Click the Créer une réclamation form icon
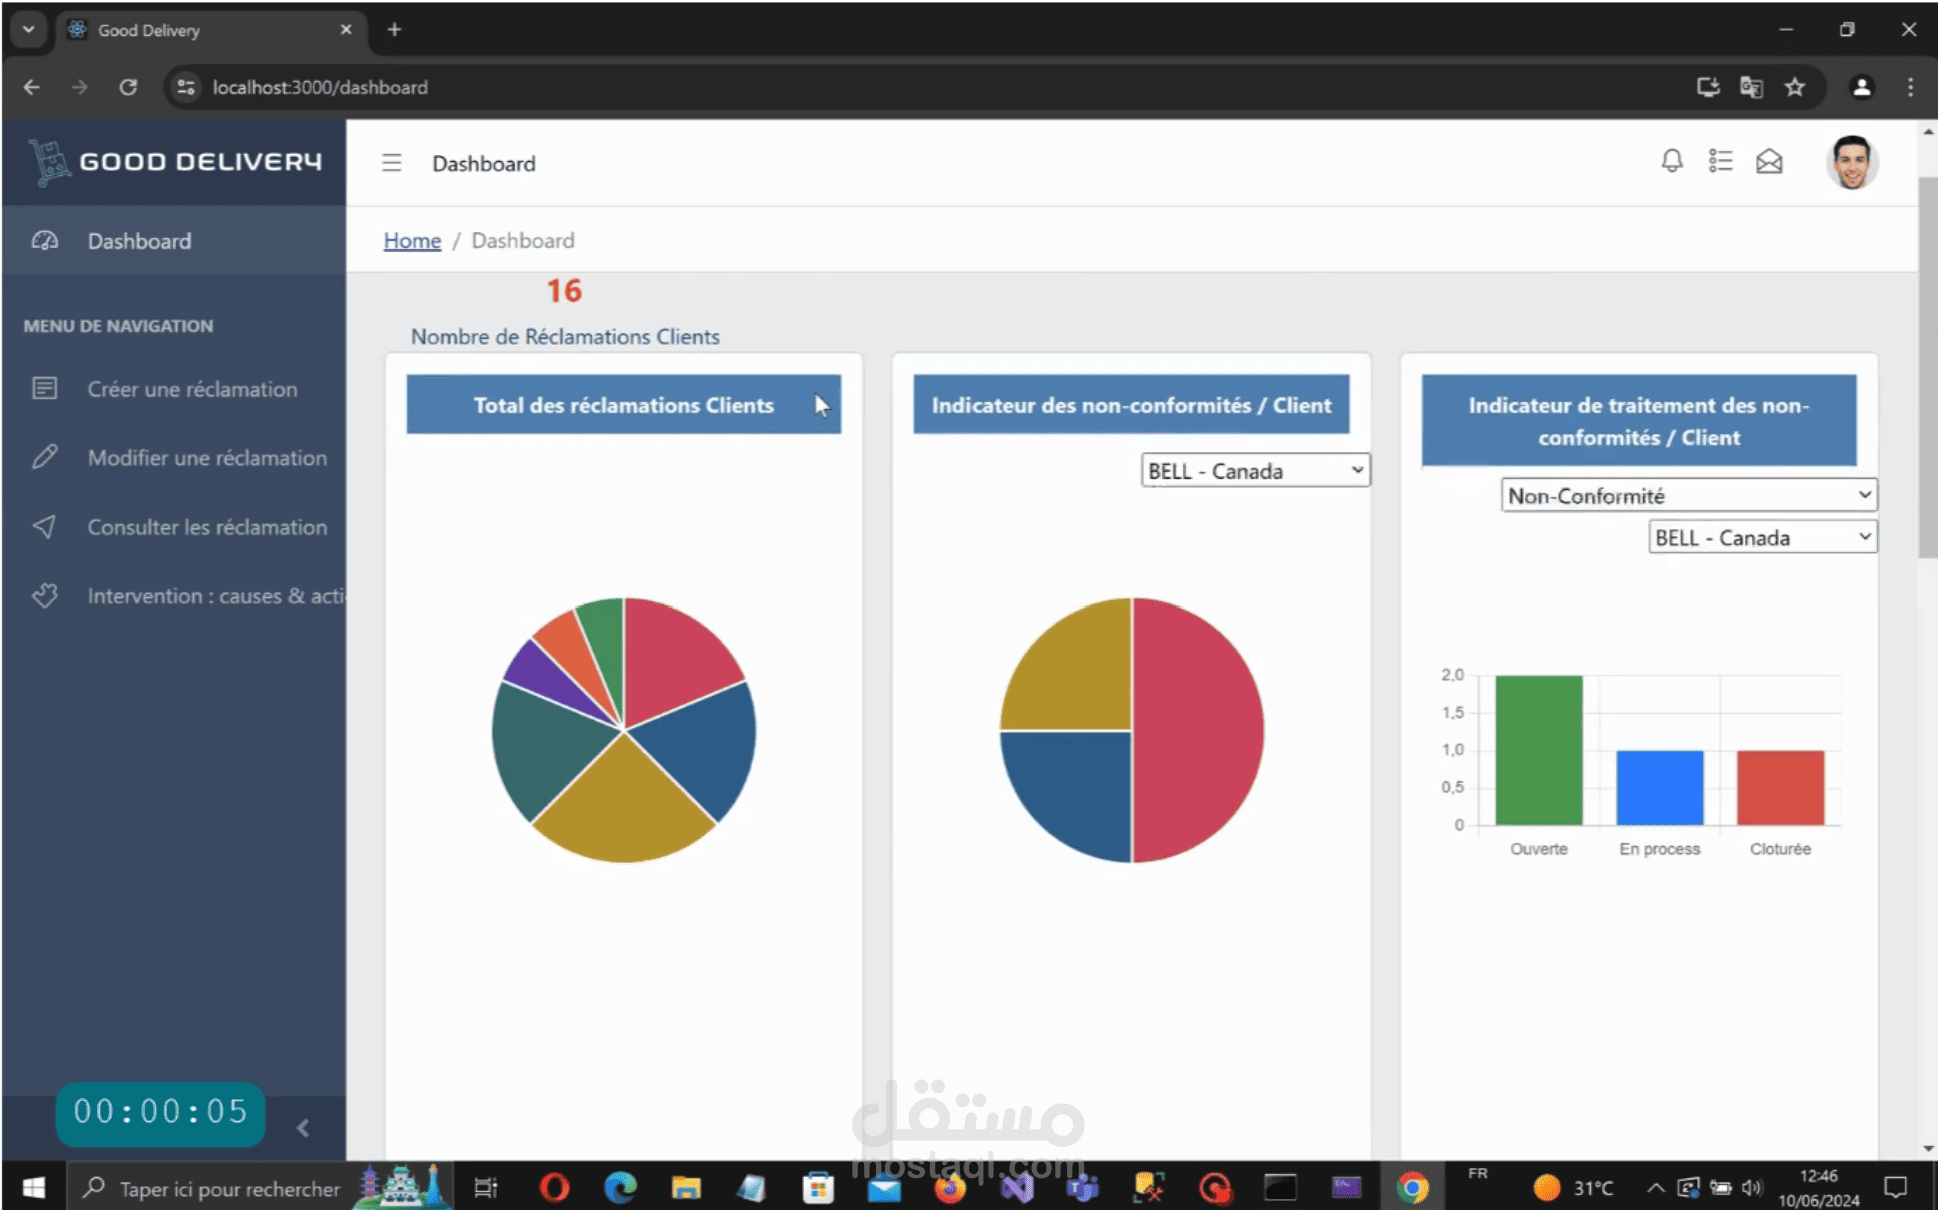Screen dimensions: 1938x1210 [45, 388]
